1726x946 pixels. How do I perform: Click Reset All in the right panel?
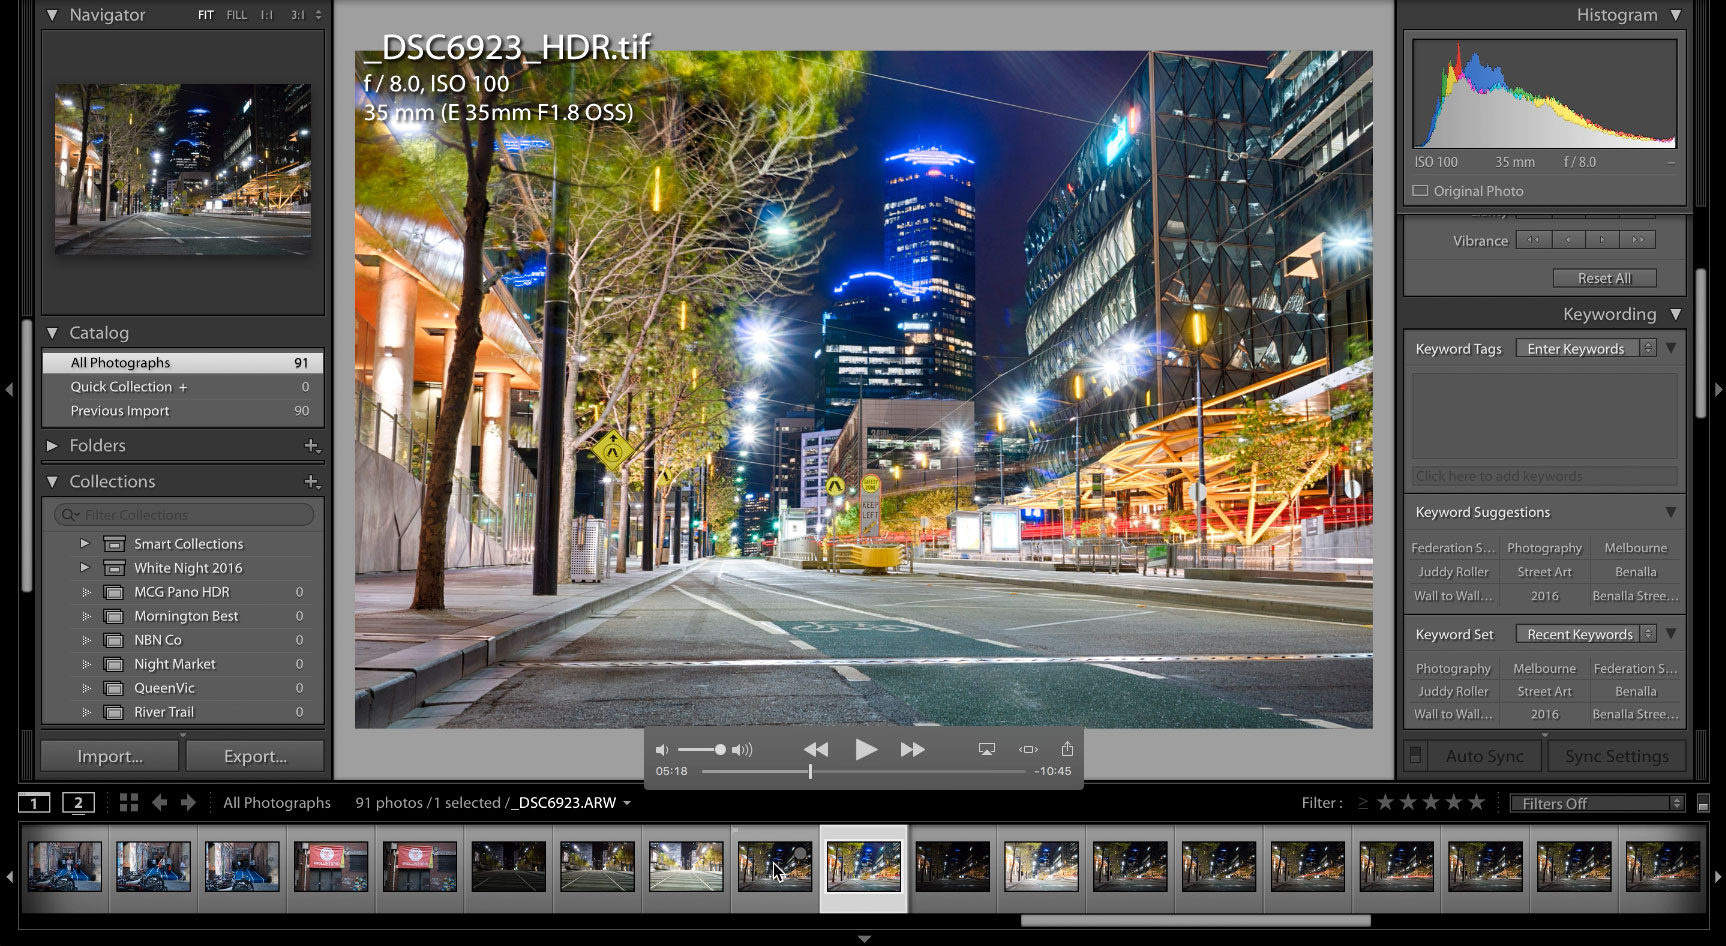click(1604, 277)
